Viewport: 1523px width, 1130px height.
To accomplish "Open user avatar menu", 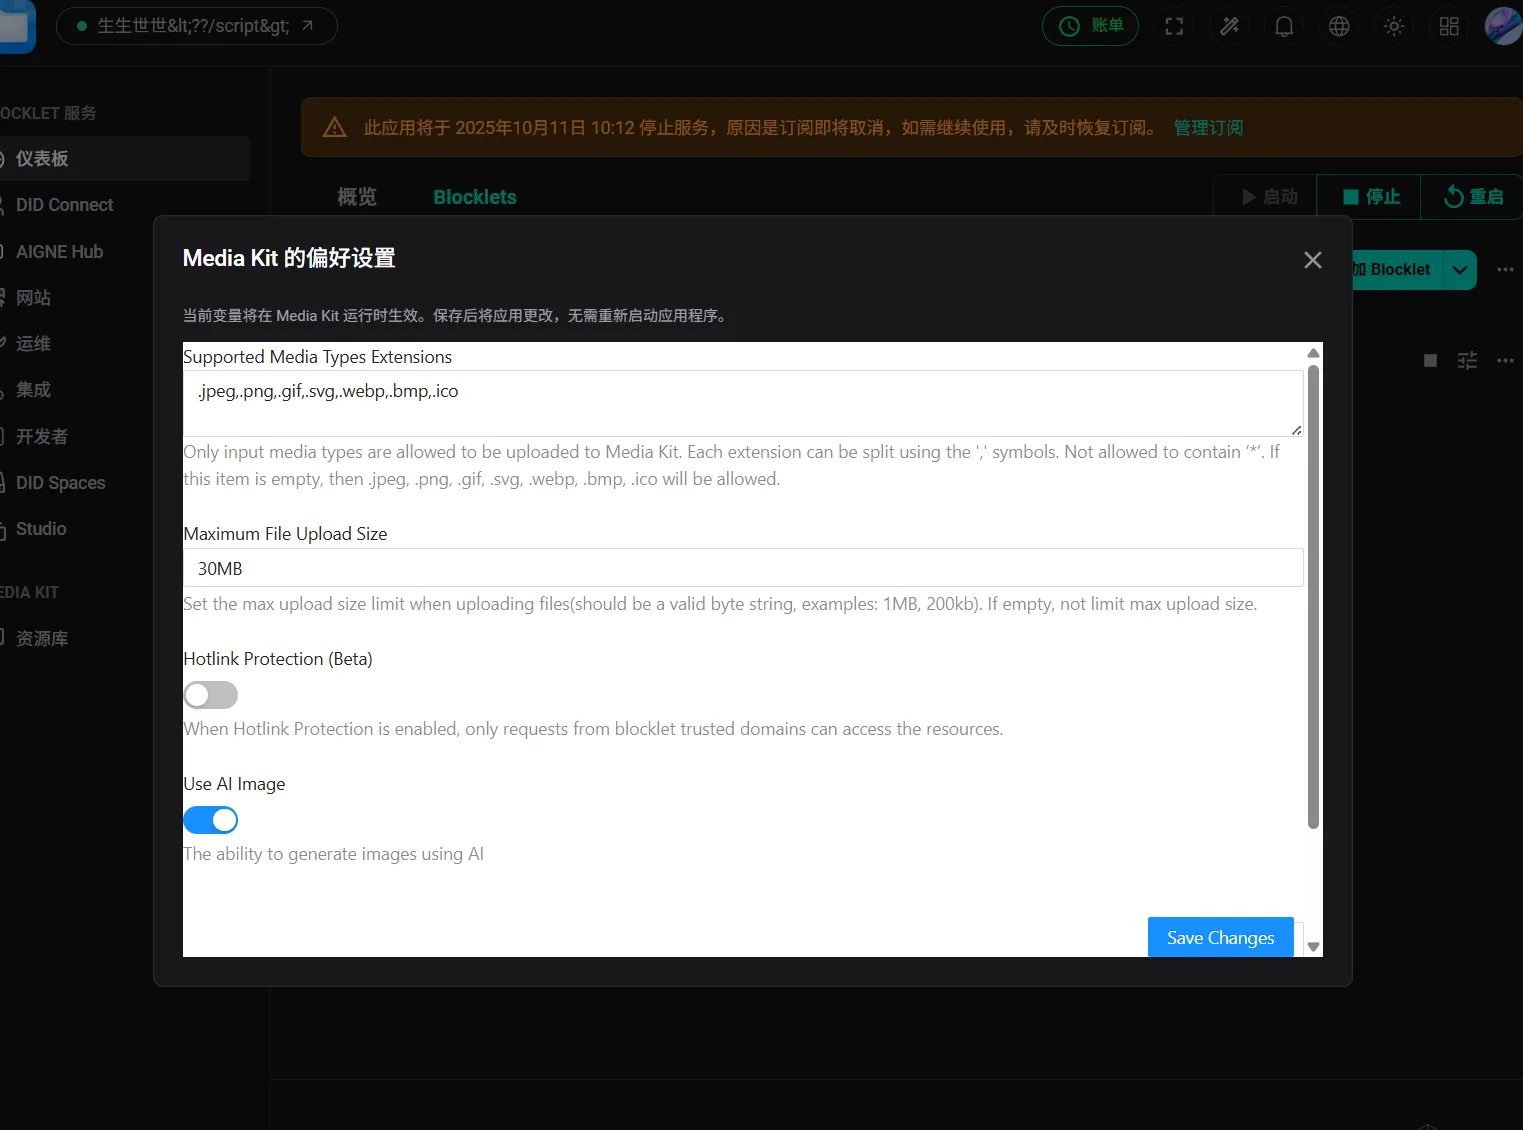I will tap(1503, 27).
